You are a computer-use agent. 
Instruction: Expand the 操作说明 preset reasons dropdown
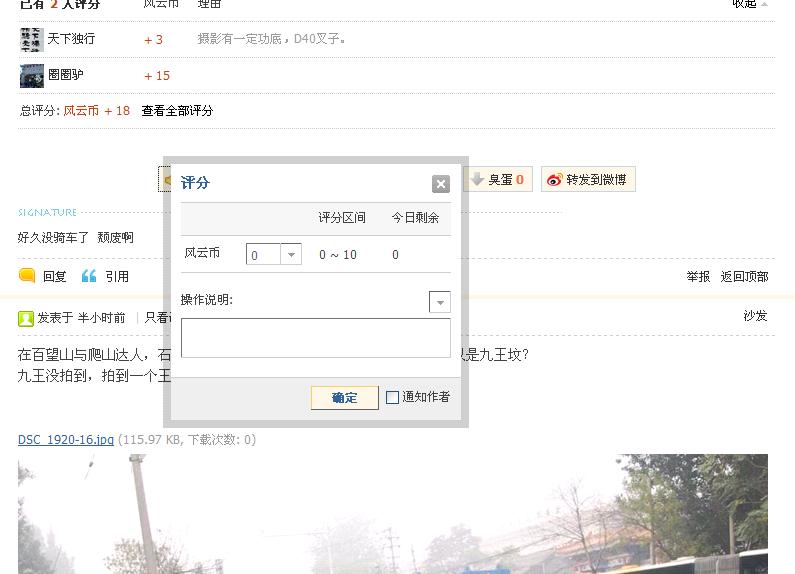pos(440,302)
